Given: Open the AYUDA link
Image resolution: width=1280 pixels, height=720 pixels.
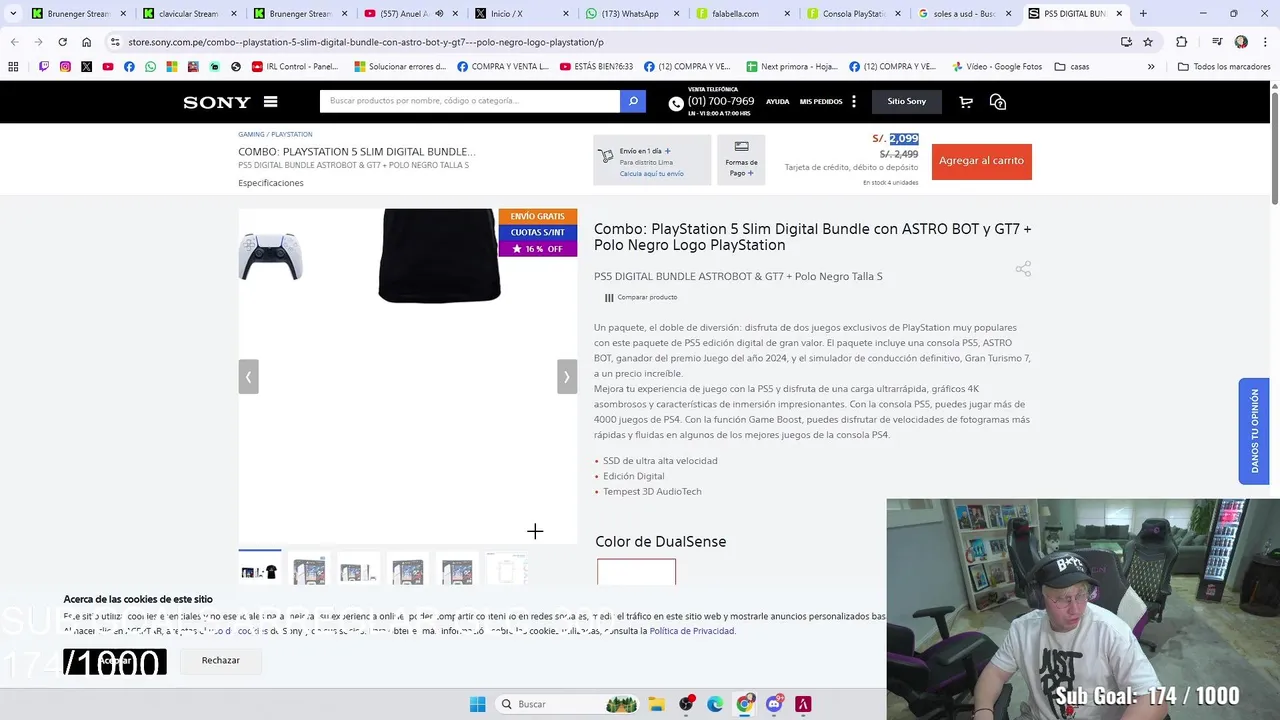Looking at the screenshot, I should [x=777, y=102].
